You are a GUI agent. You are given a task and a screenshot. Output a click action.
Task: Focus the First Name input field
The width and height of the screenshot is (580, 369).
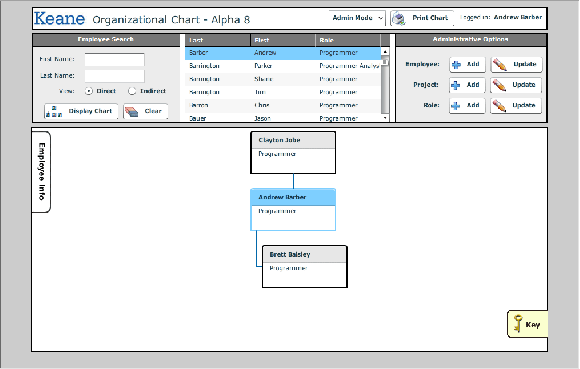point(114,60)
